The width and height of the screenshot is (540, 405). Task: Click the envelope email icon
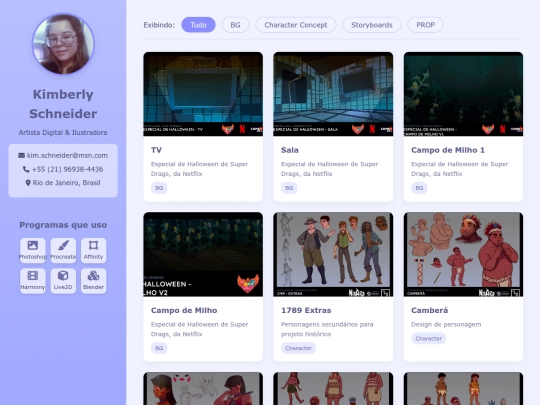pyautogui.click(x=21, y=155)
